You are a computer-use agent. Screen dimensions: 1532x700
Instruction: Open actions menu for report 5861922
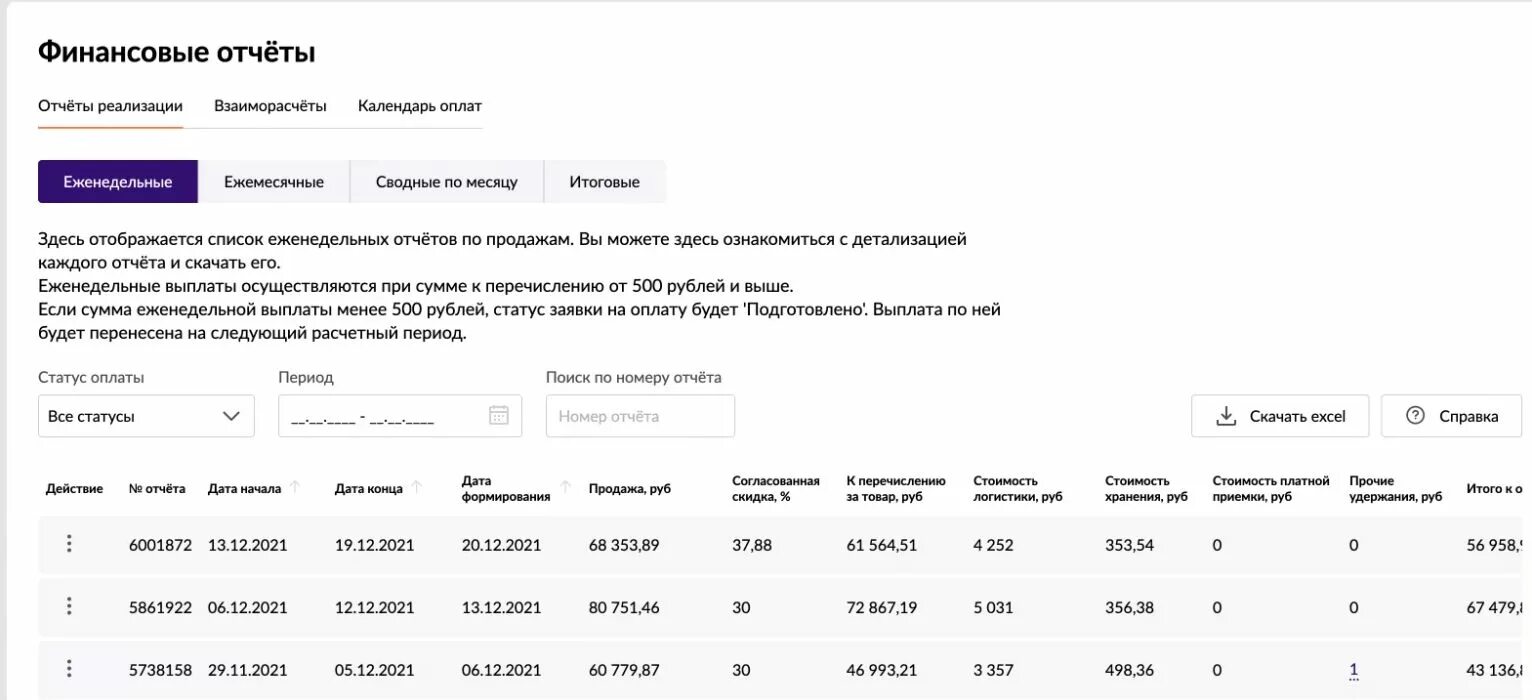pyautogui.click(x=69, y=606)
